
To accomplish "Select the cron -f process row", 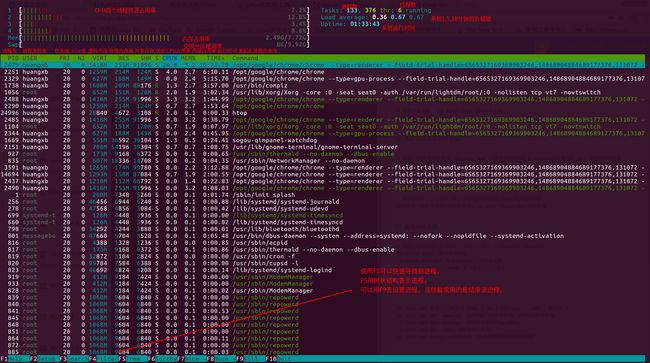I will (x=323, y=256).
